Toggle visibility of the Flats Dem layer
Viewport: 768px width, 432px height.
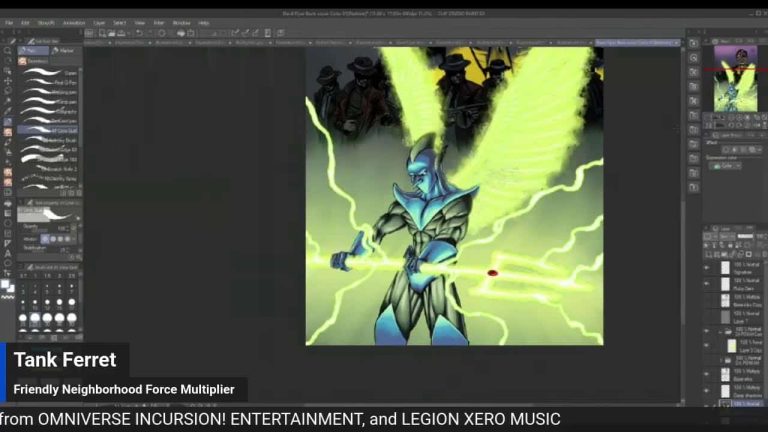pos(707,284)
